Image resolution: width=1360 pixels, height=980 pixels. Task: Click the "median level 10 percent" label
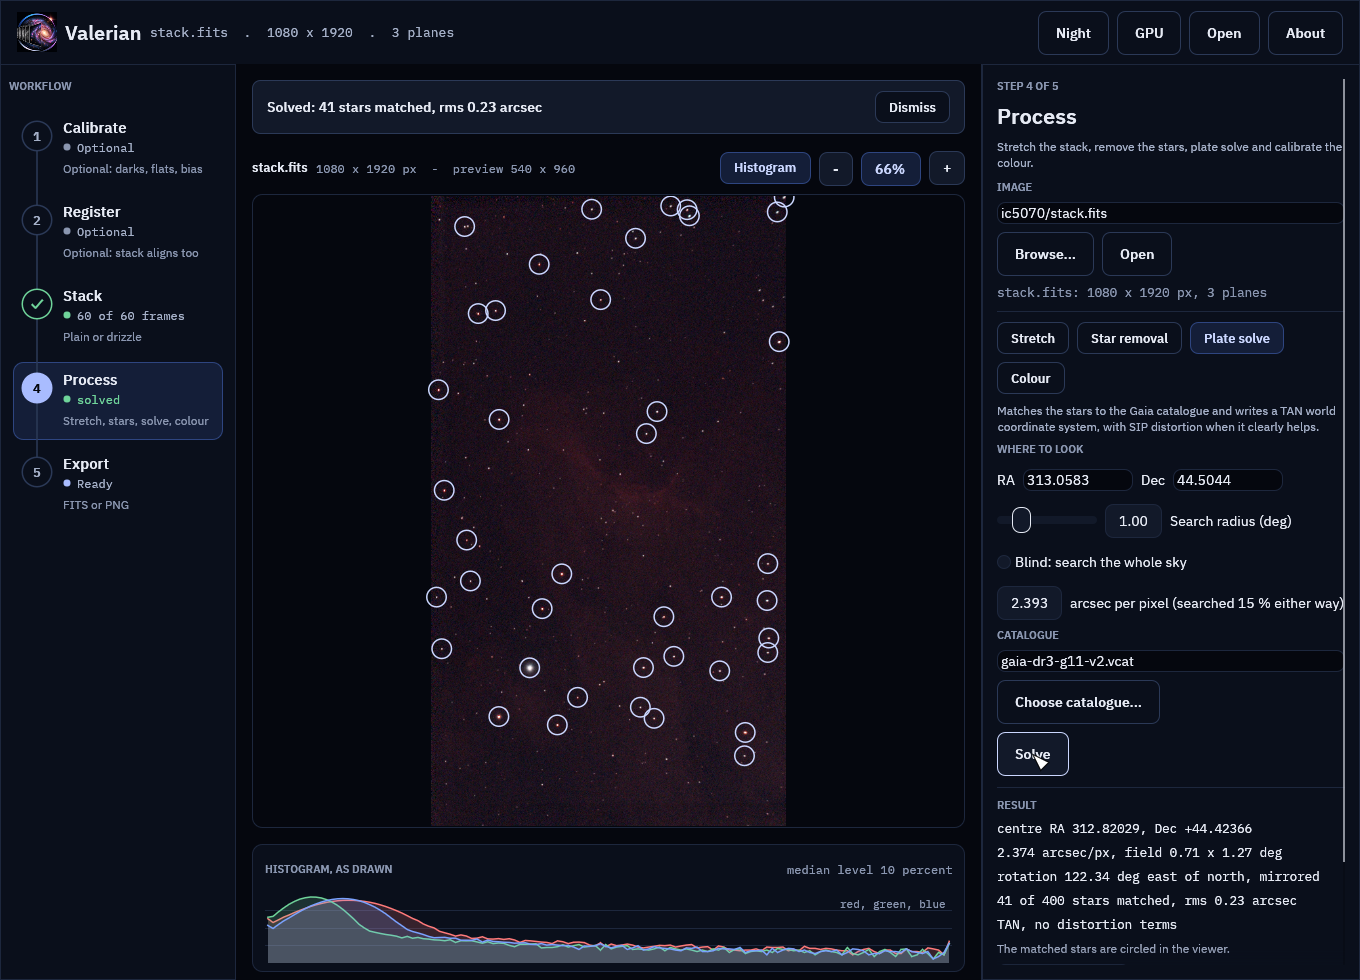pos(869,870)
